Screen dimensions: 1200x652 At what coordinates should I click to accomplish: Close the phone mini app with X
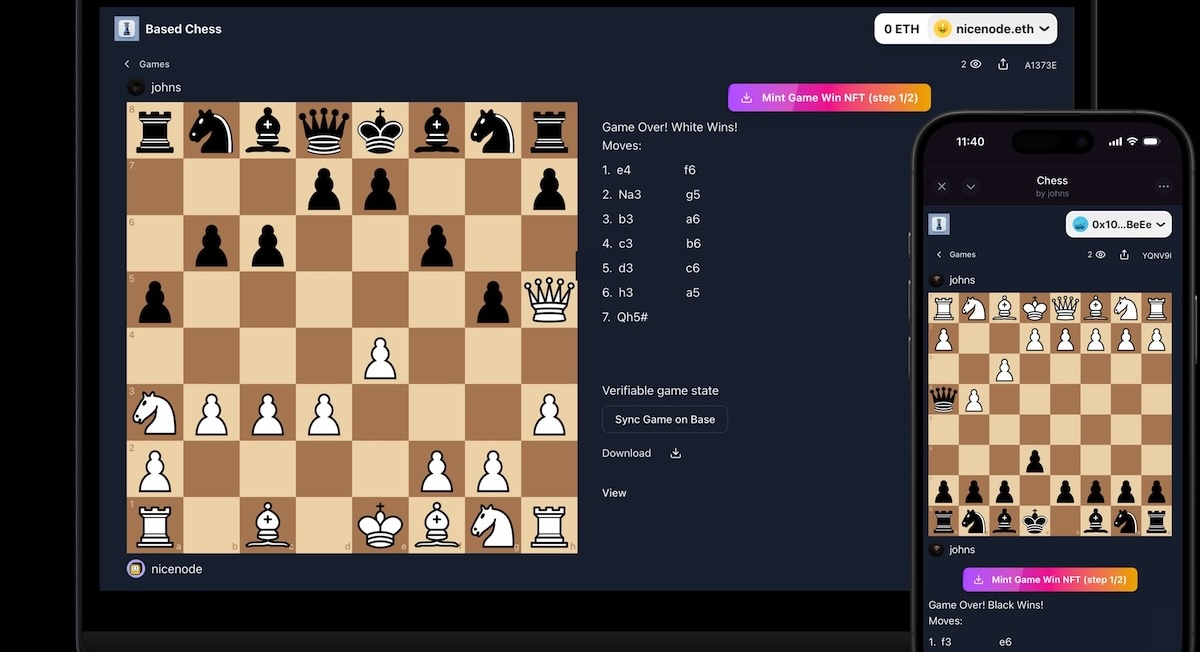coord(942,186)
